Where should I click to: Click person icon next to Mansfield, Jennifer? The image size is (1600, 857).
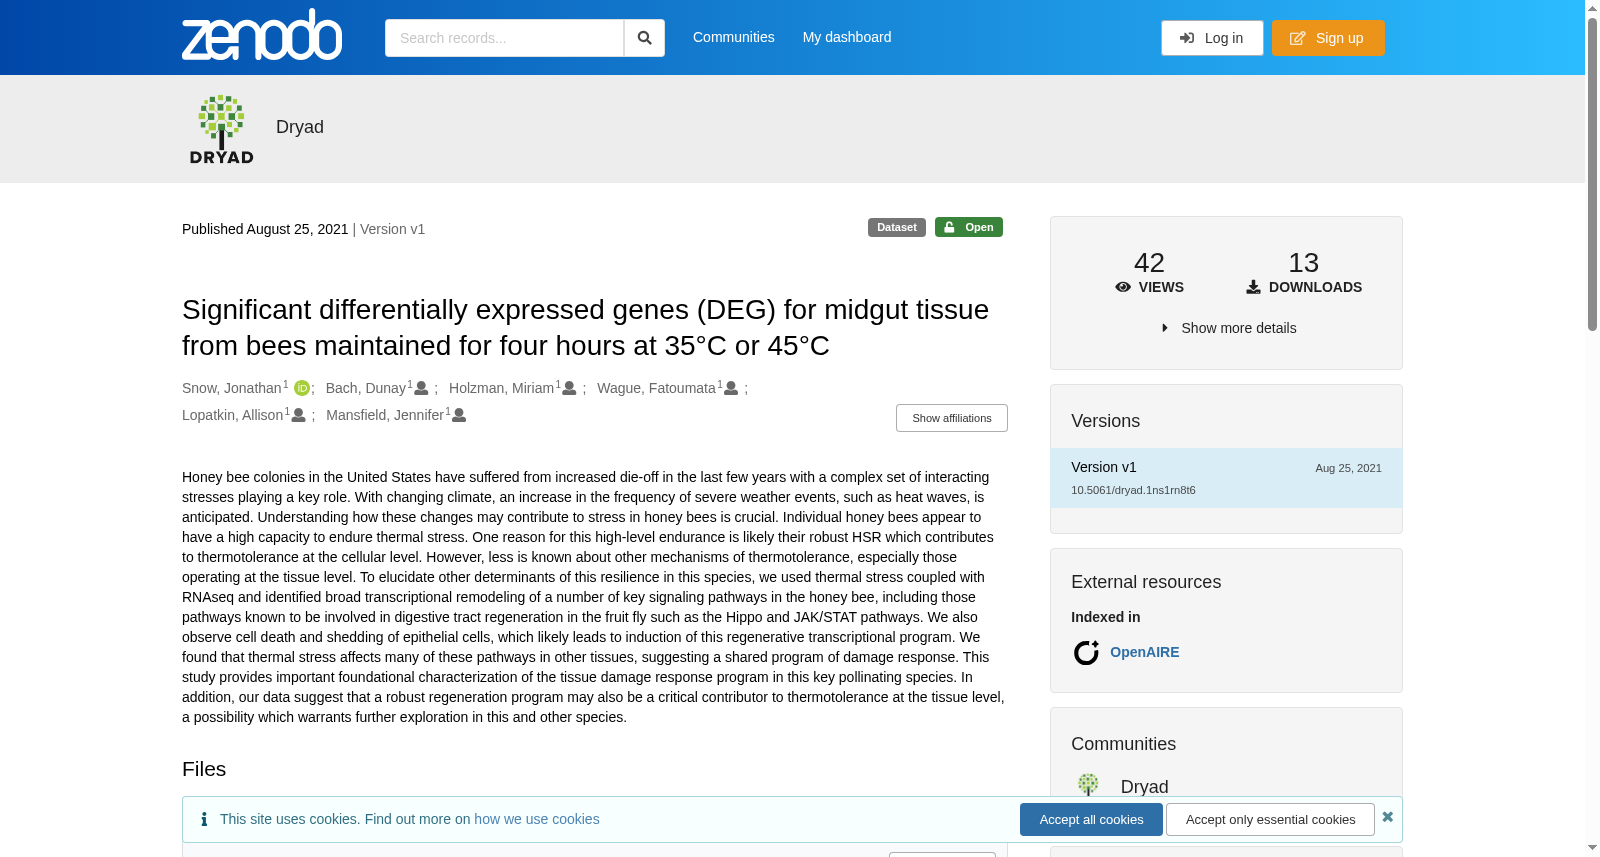click(459, 415)
